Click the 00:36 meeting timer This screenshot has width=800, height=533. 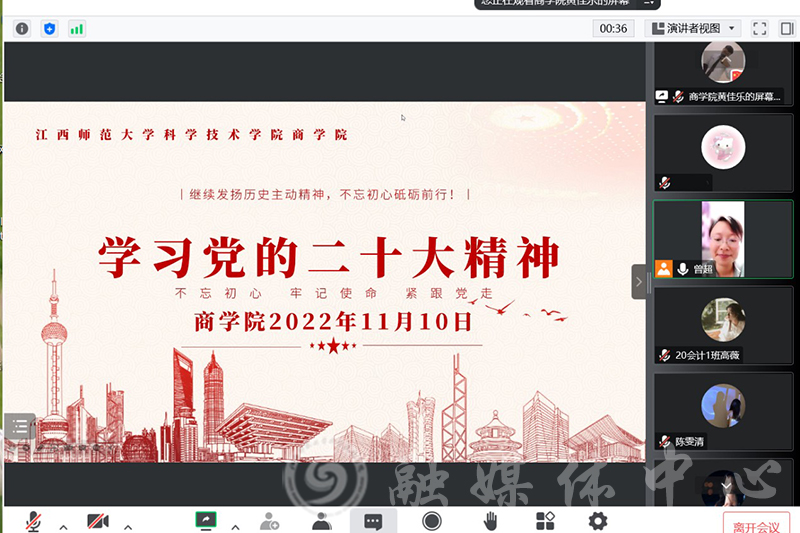pyautogui.click(x=613, y=29)
